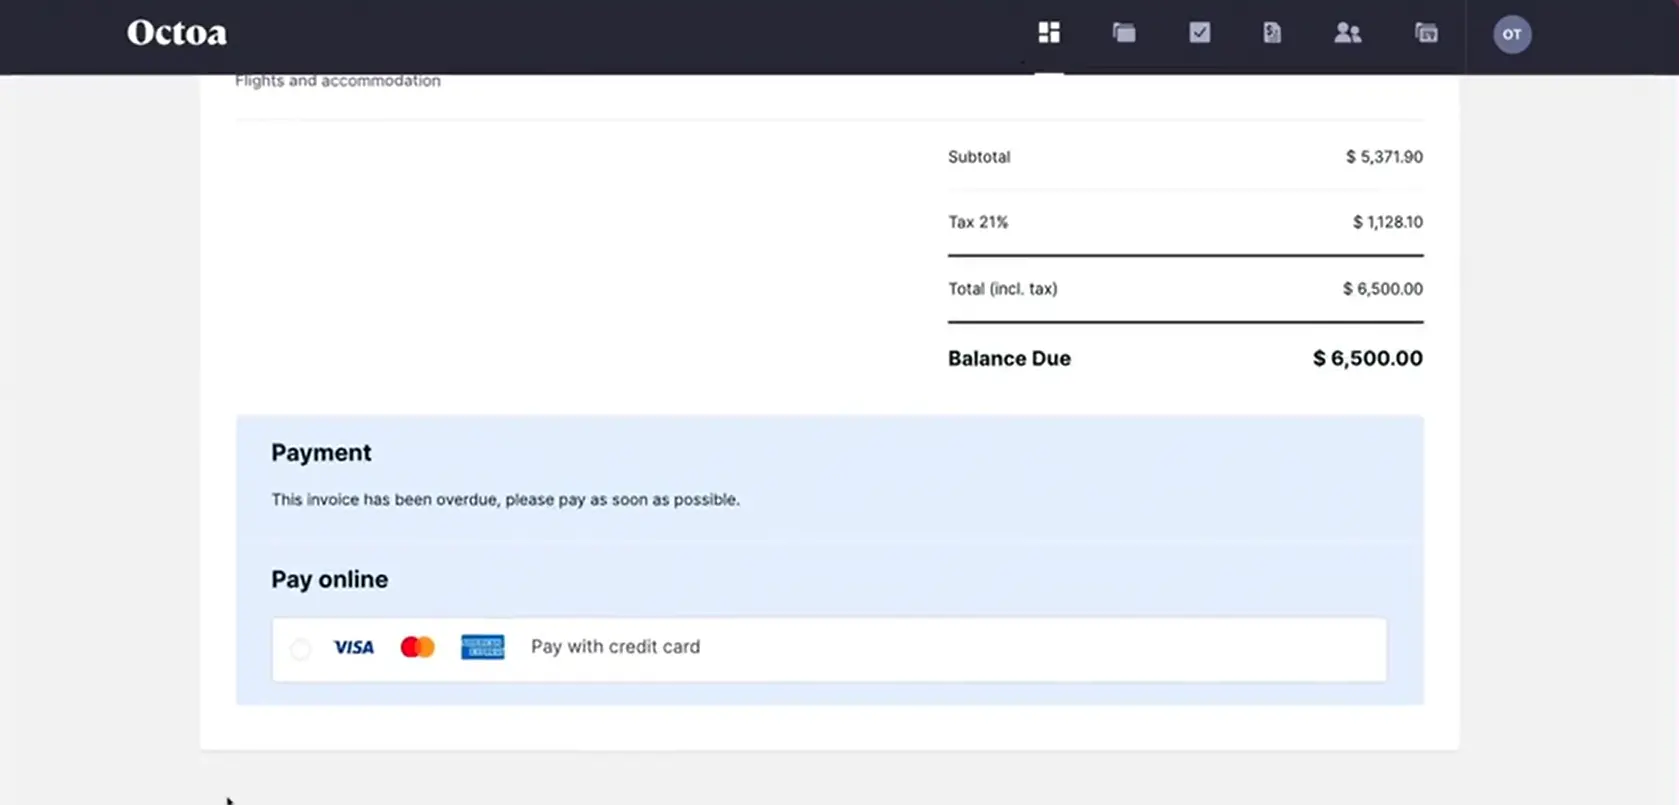Open the Invoices dollar document icon

tap(1271, 33)
